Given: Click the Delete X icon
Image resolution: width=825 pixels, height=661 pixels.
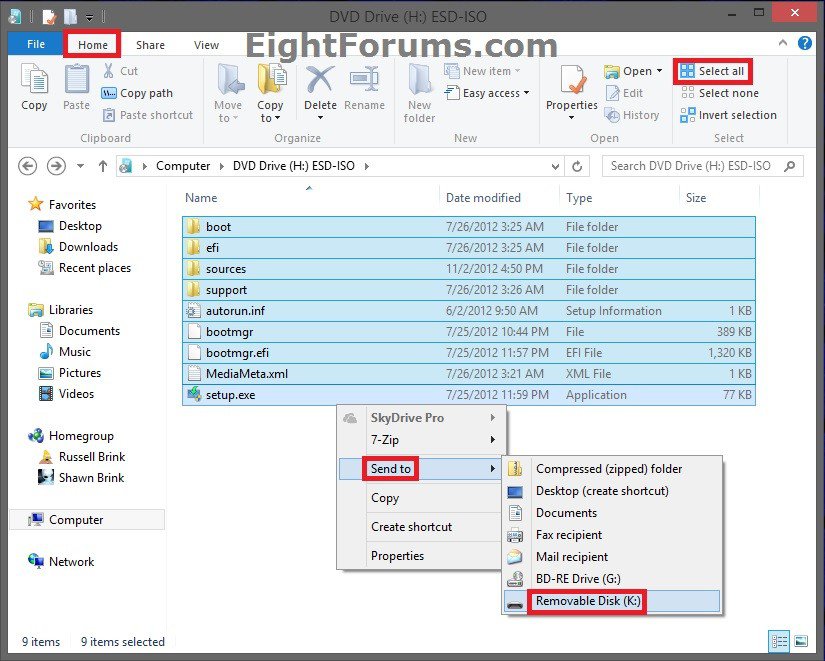Looking at the screenshot, I should (x=320, y=79).
